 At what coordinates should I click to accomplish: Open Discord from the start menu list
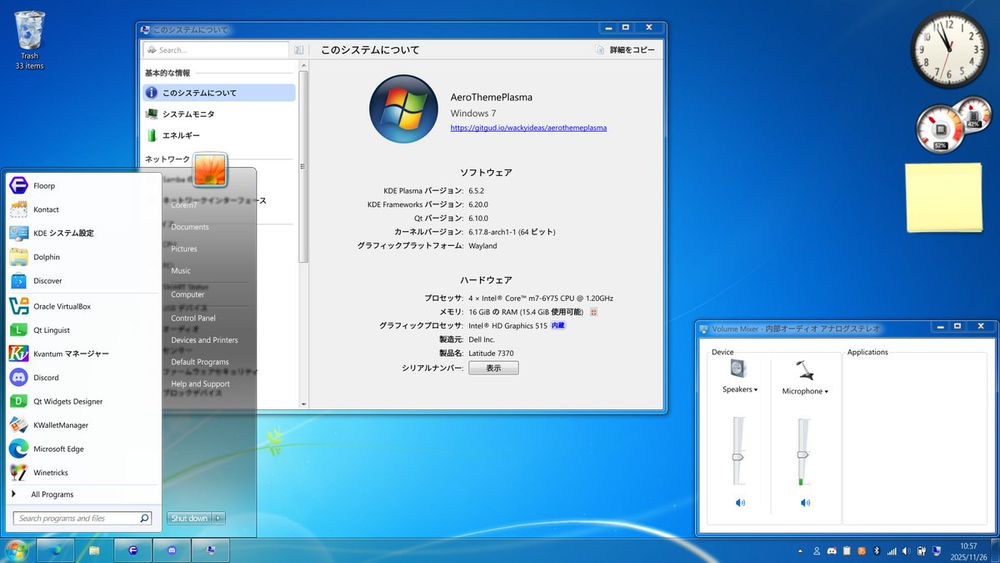pos(83,377)
